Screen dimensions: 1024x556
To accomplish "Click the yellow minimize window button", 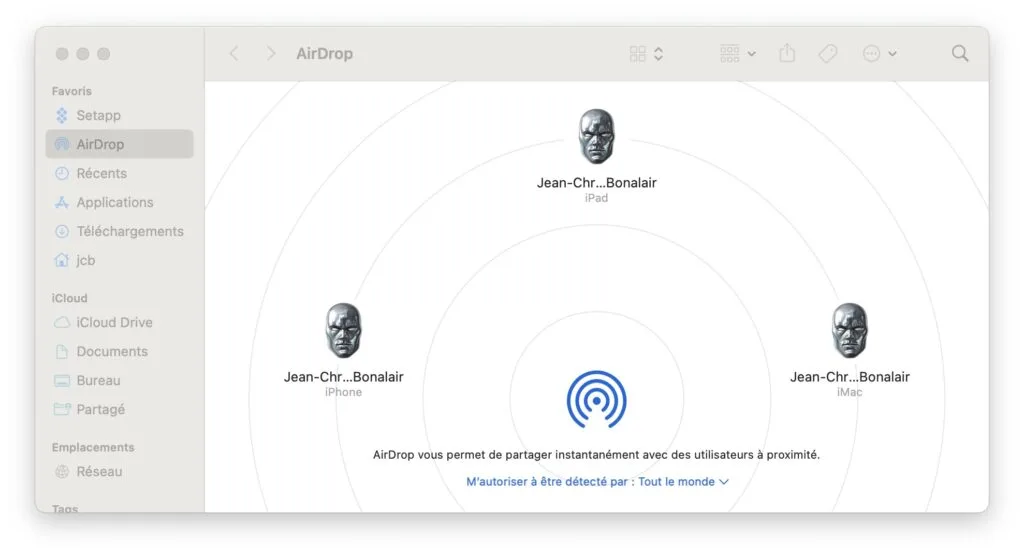I will pos(83,54).
